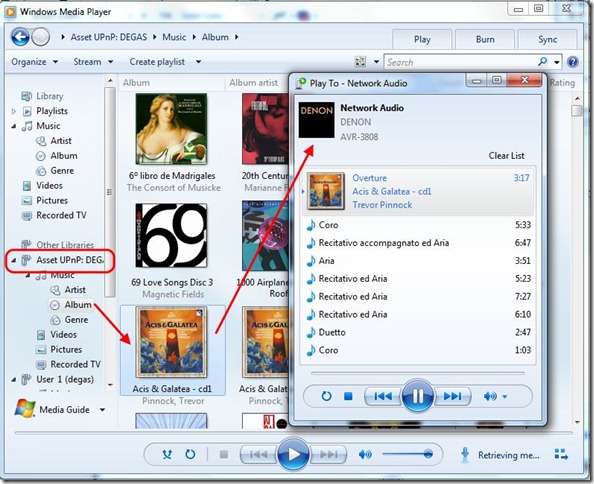Collapse the Music node under Library
This screenshot has height=484, width=594.
pyautogui.click(x=14, y=126)
